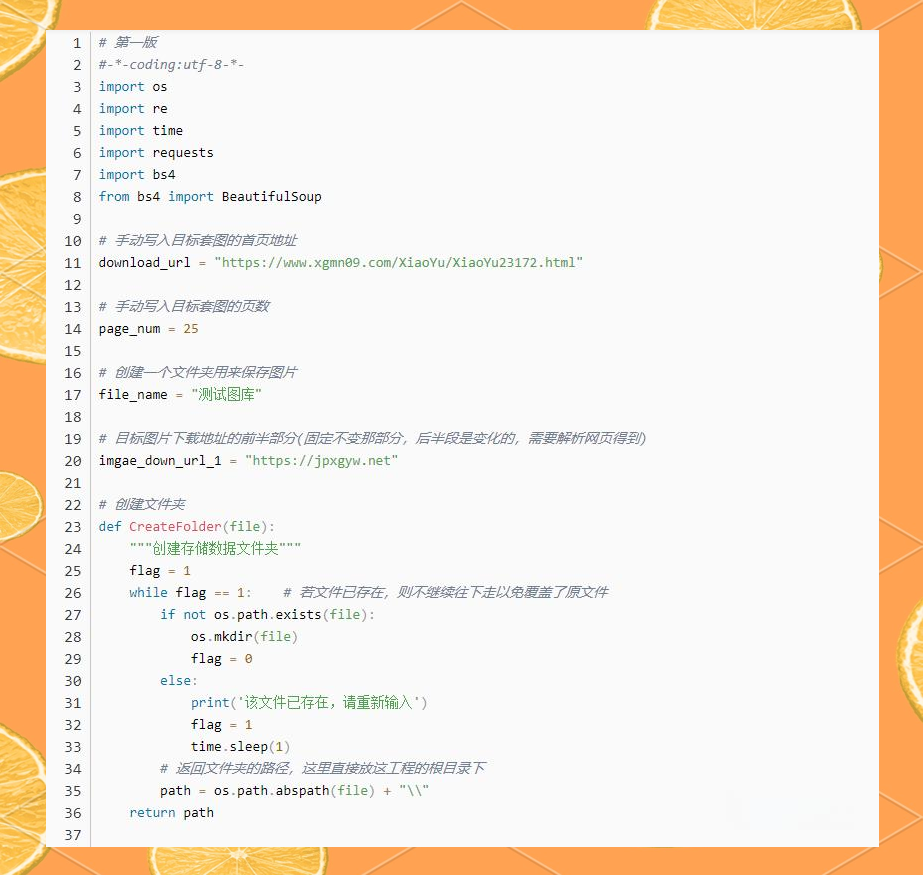
Task: Click the 'else:' keyword
Action: coord(179,681)
